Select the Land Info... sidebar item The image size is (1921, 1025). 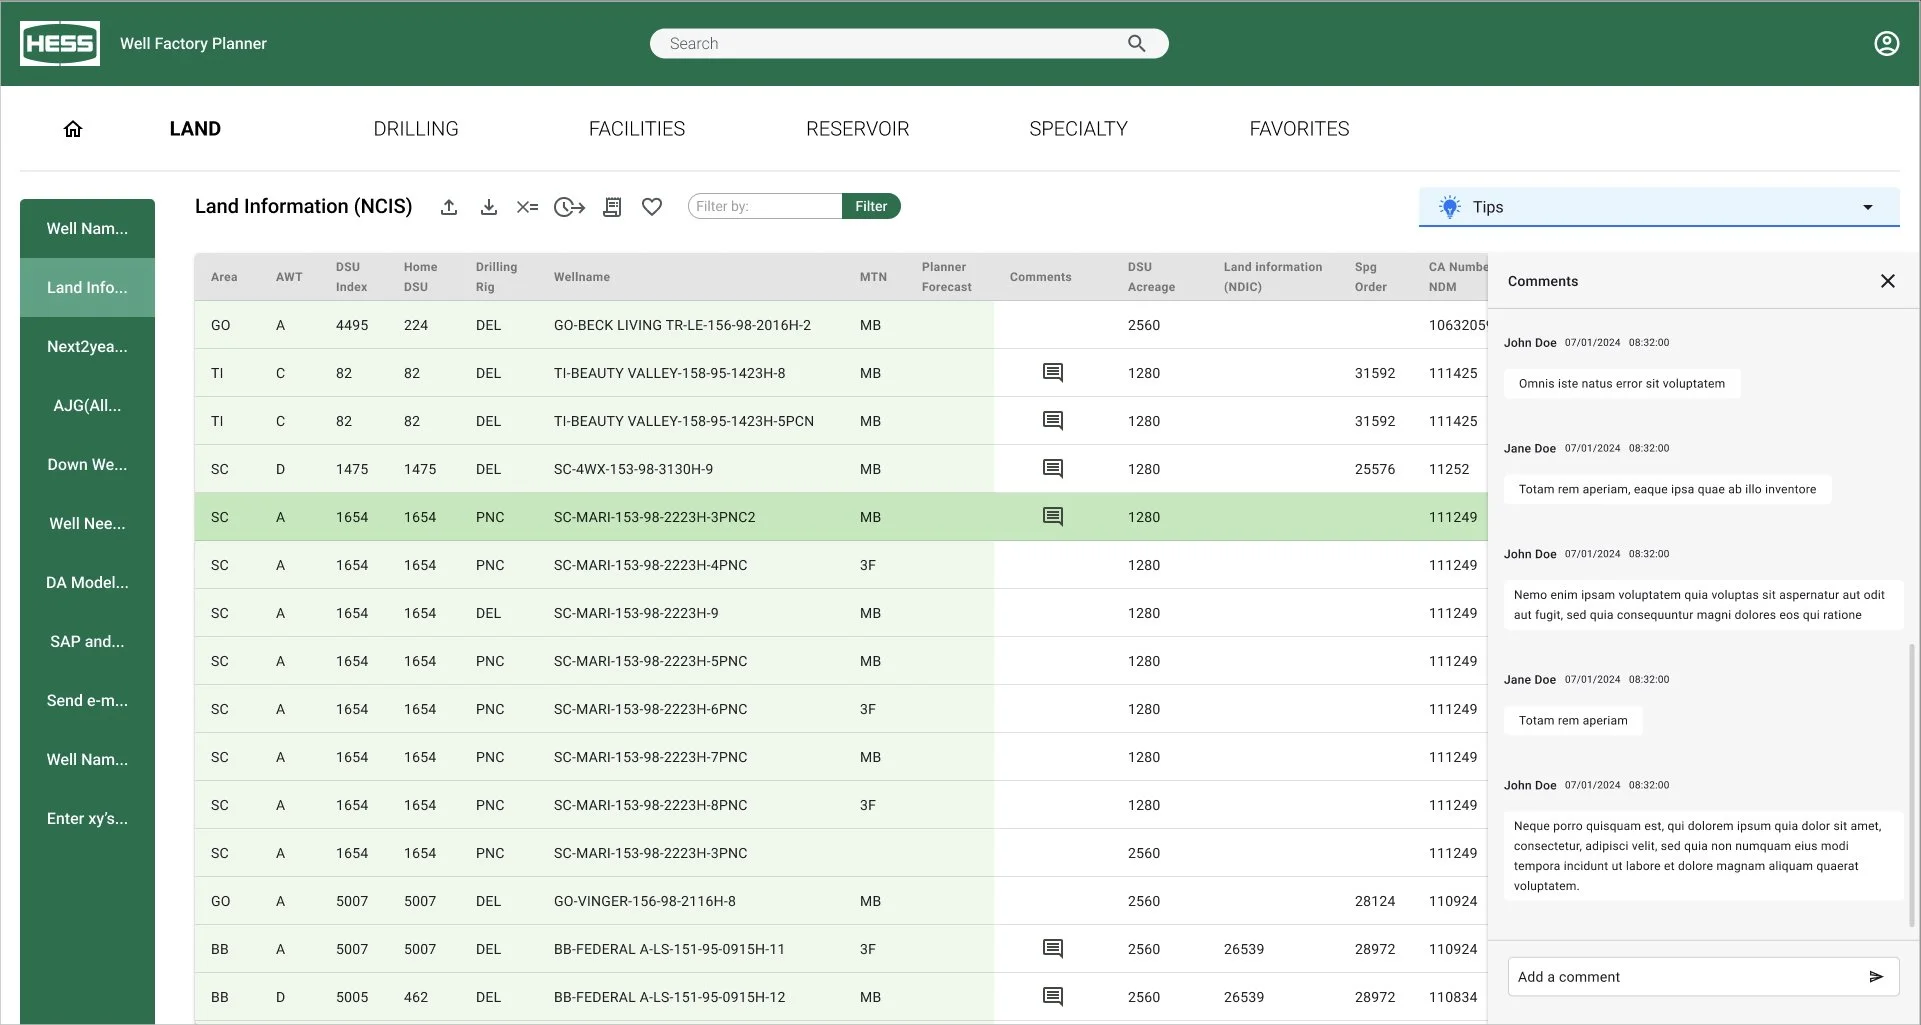coord(87,288)
